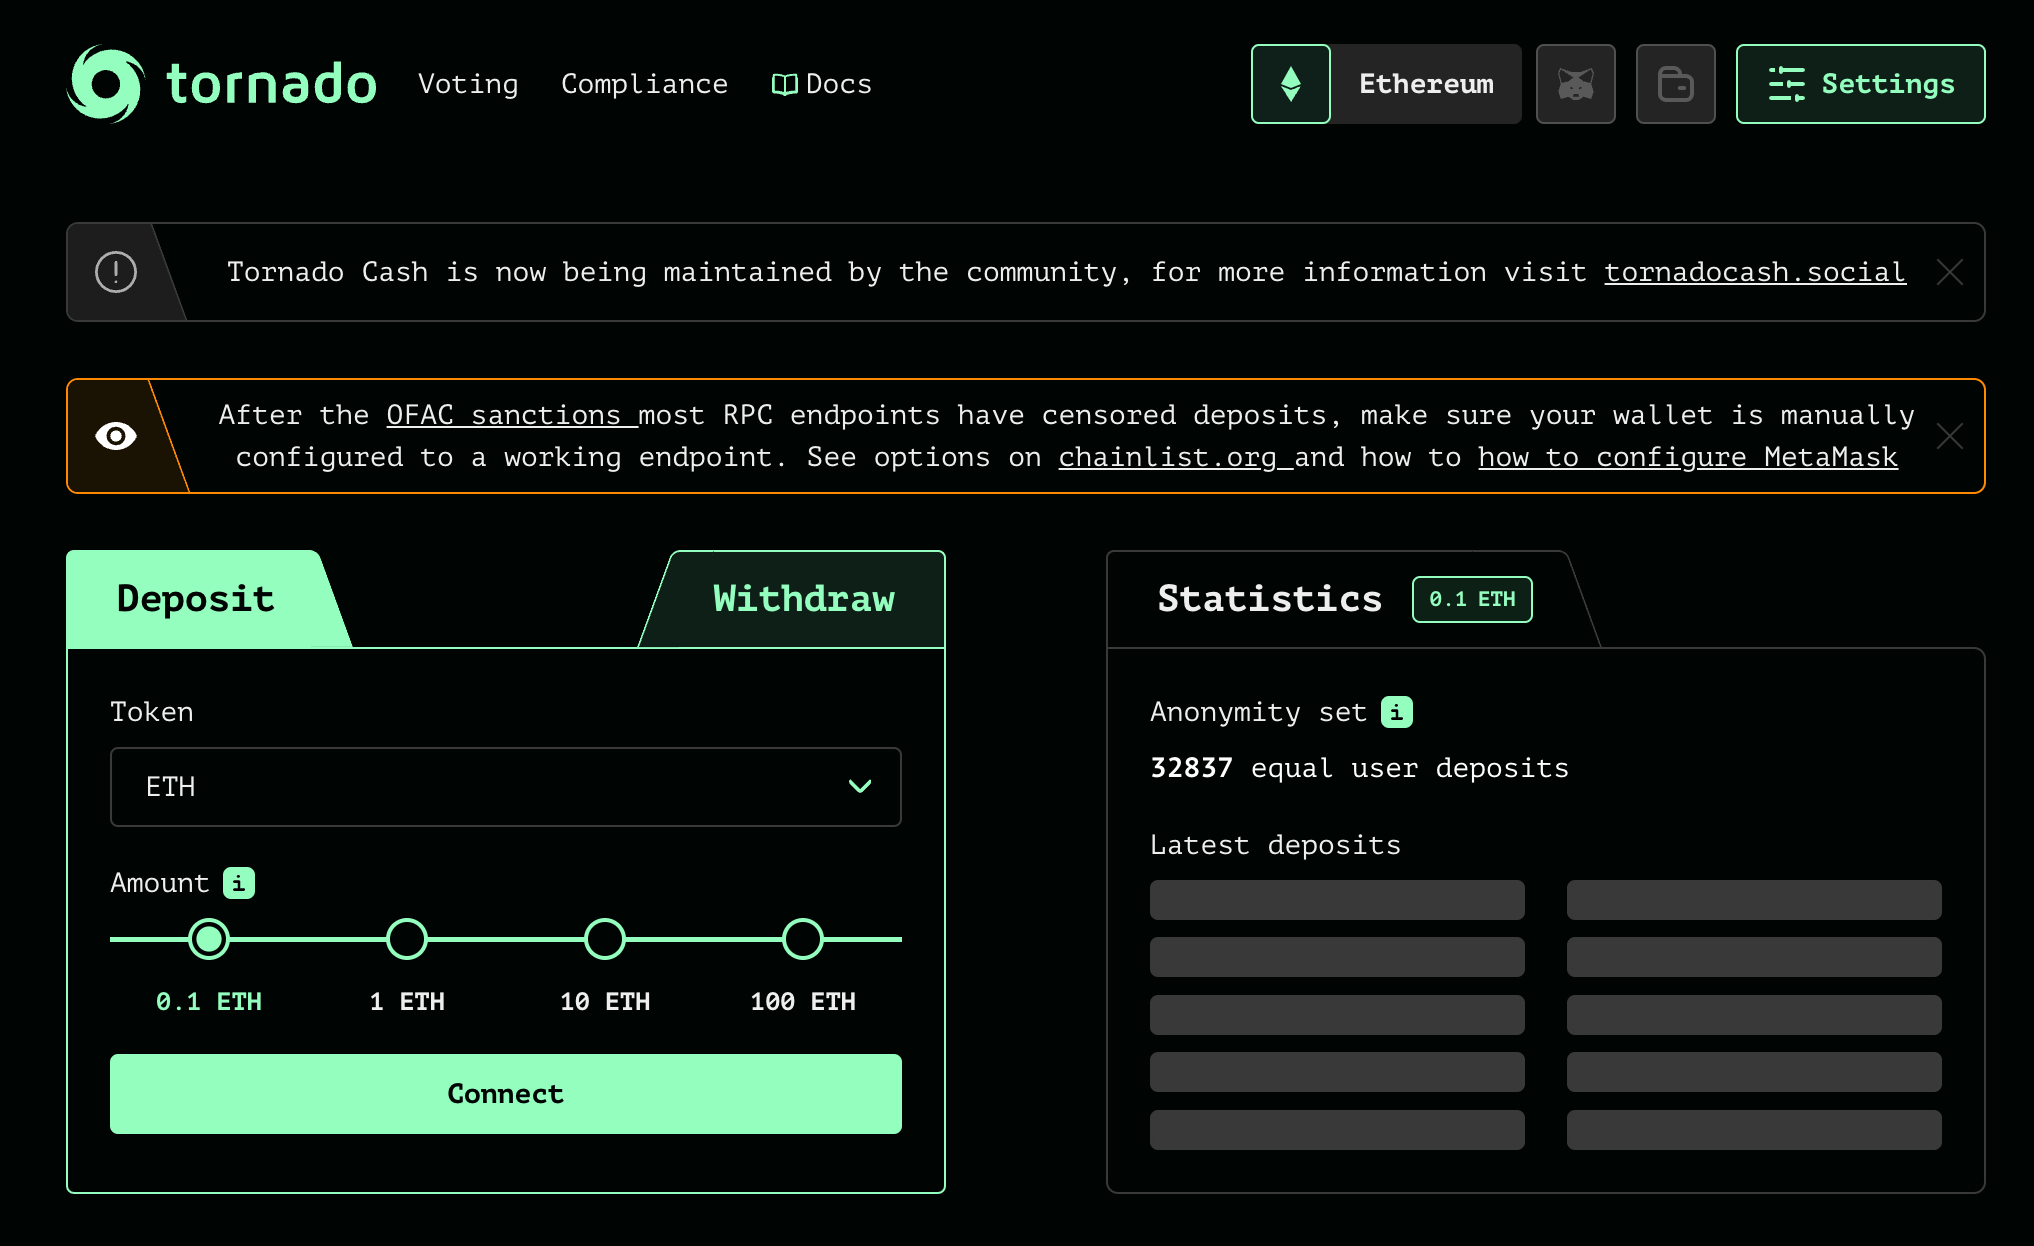The width and height of the screenshot is (2034, 1246).
Task: Click the Anonymity set info icon
Action: (1396, 712)
